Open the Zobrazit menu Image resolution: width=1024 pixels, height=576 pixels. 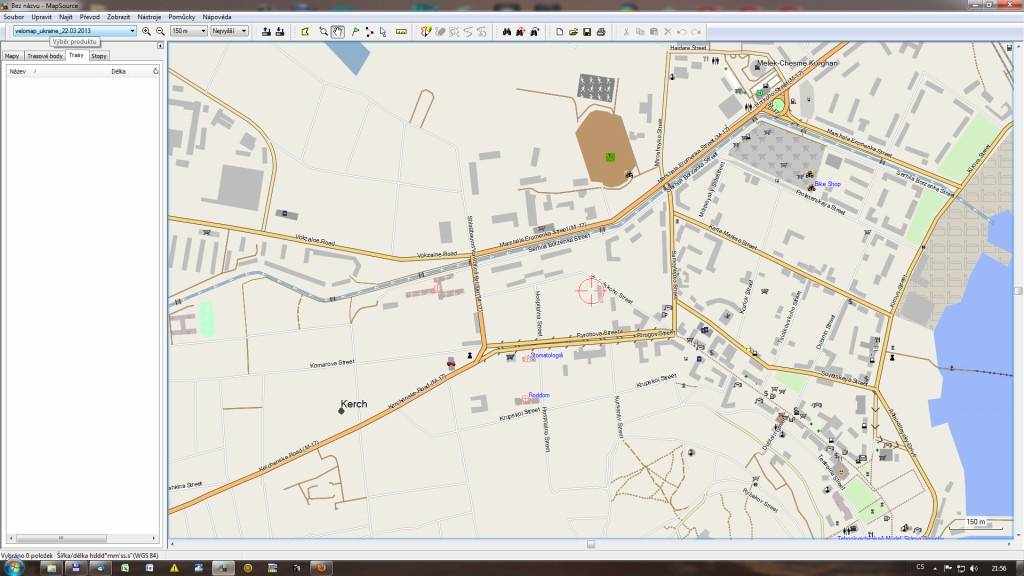[x=117, y=17]
